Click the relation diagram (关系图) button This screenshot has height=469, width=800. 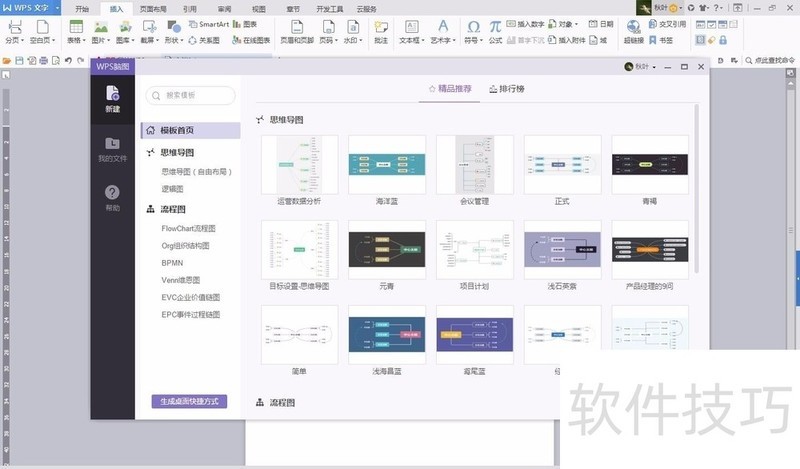pos(204,40)
